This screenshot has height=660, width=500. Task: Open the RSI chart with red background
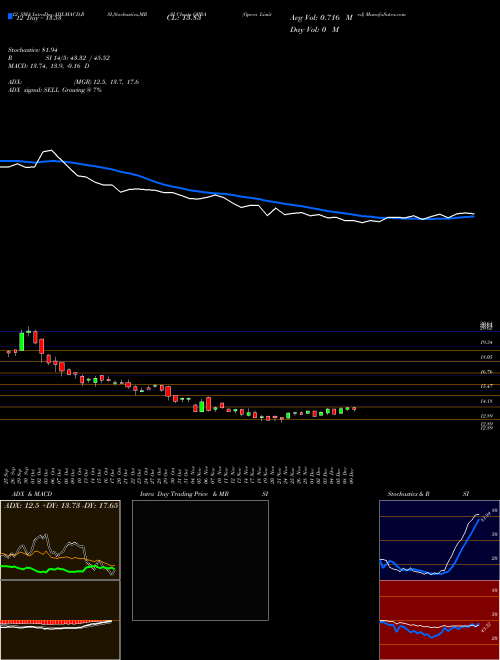coord(439,620)
